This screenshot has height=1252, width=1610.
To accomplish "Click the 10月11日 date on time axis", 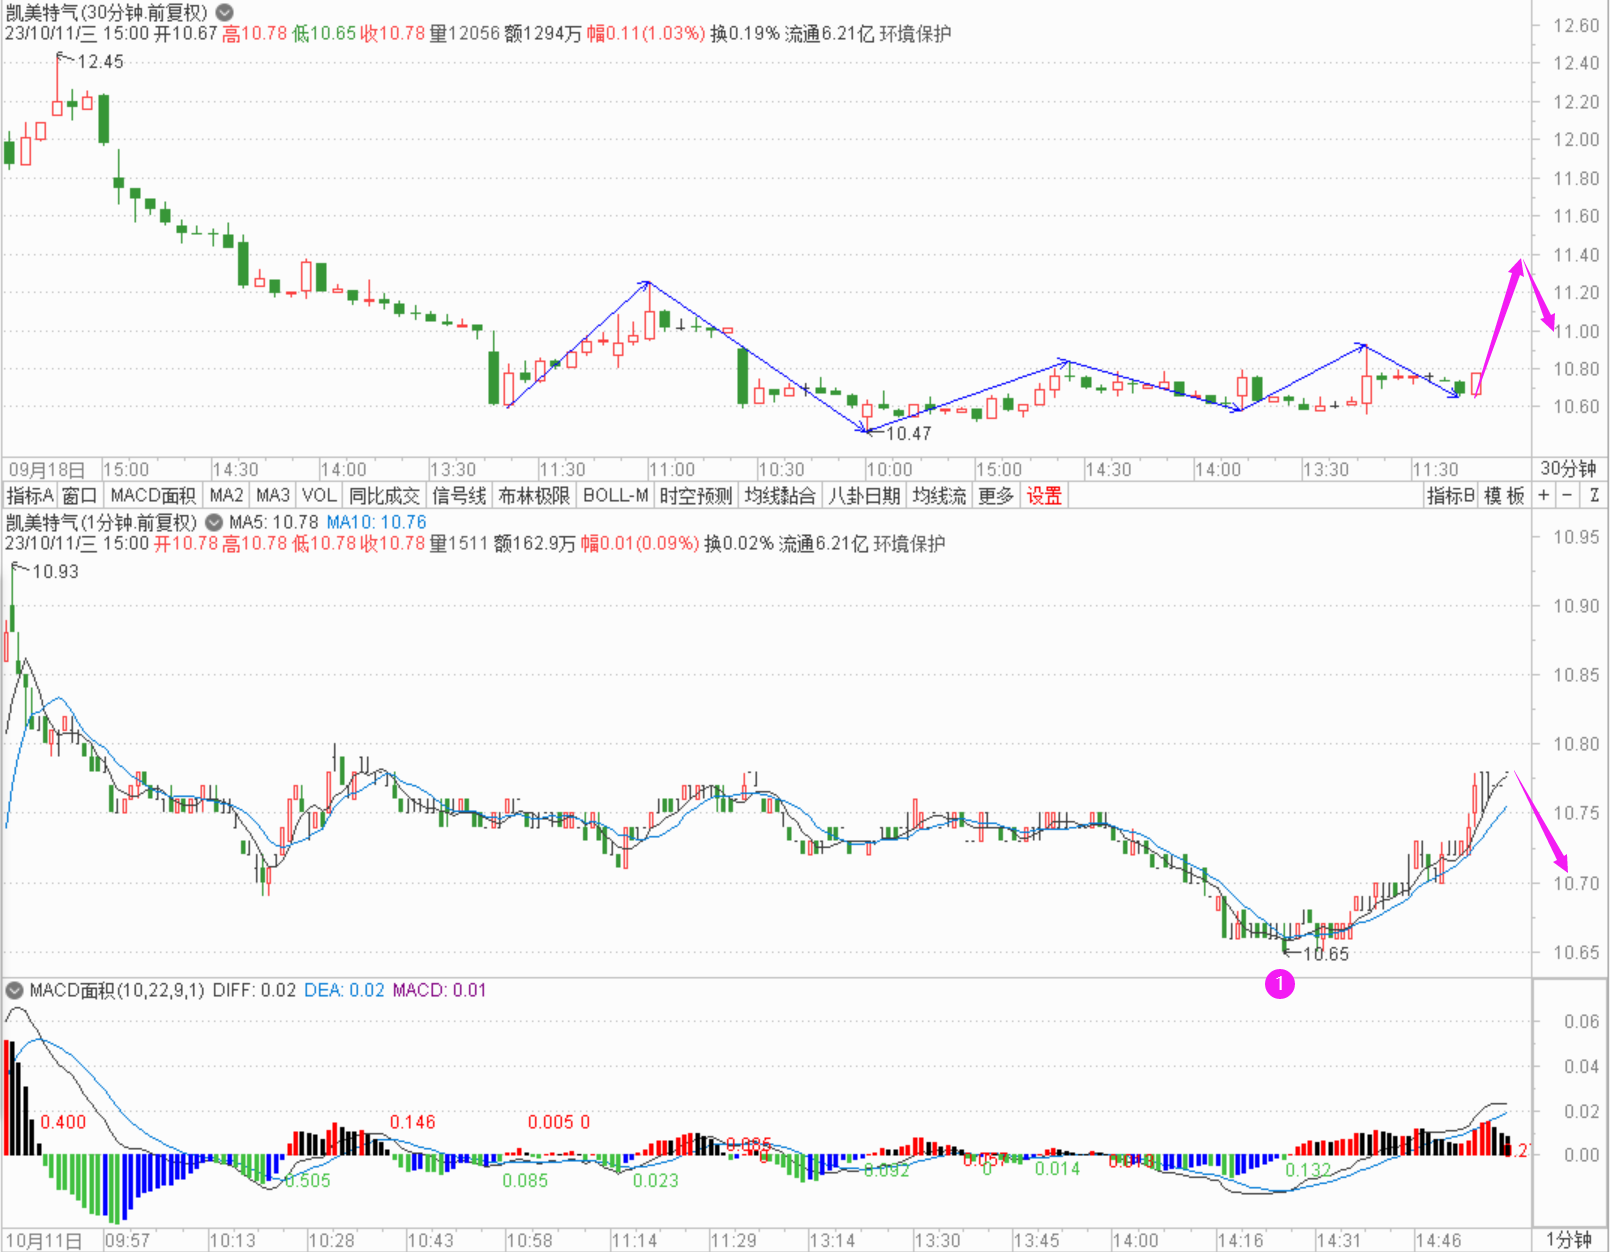I will coord(44,1241).
